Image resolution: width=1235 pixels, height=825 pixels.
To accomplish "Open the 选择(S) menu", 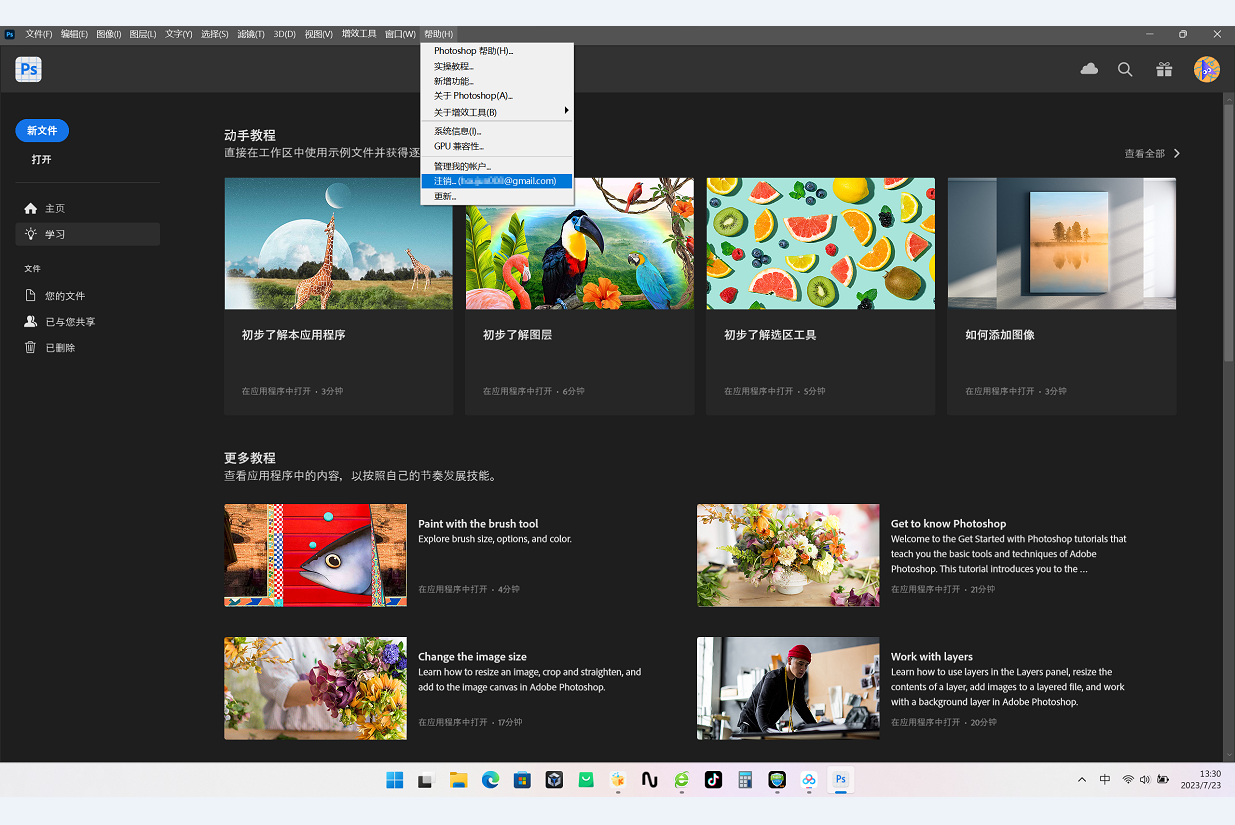I will [214, 34].
